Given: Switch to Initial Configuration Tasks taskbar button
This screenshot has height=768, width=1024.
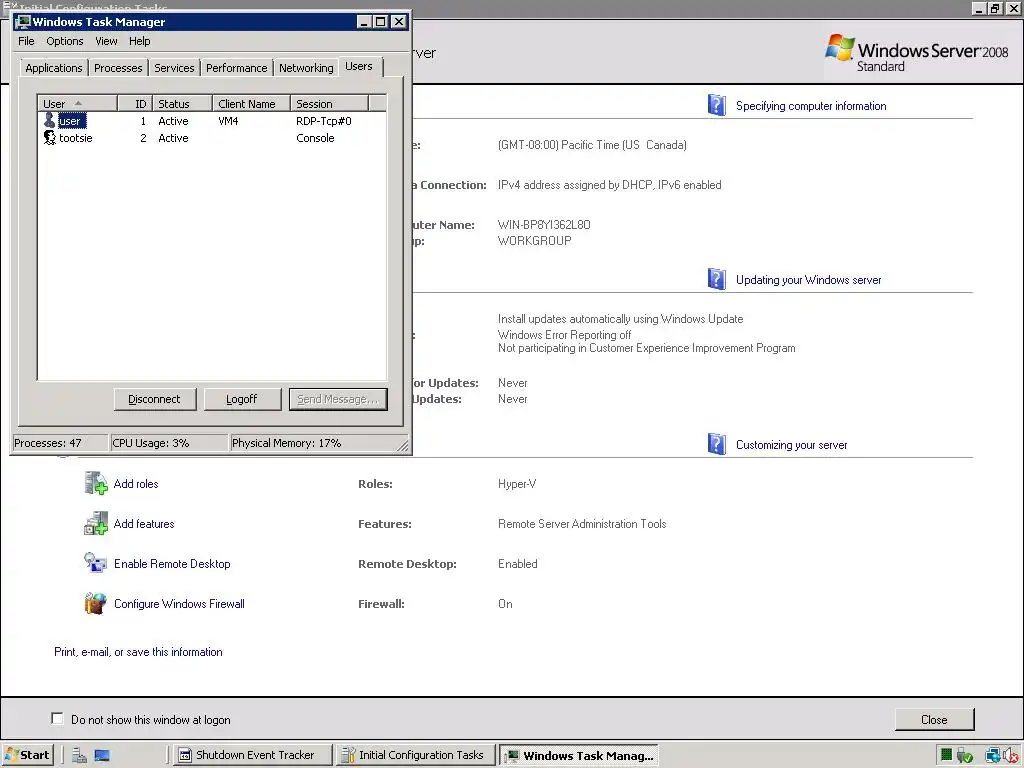Looking at the screenshot, I should (x=415, y=755).
